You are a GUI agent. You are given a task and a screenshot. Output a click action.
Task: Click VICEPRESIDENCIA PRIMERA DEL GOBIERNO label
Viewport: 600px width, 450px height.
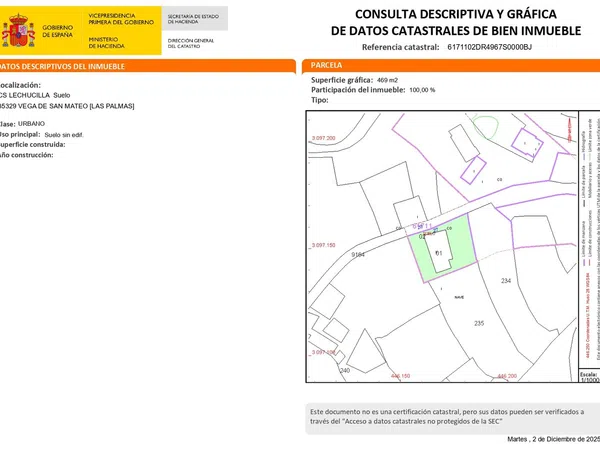pyautogui.click(x=121, y=19)
